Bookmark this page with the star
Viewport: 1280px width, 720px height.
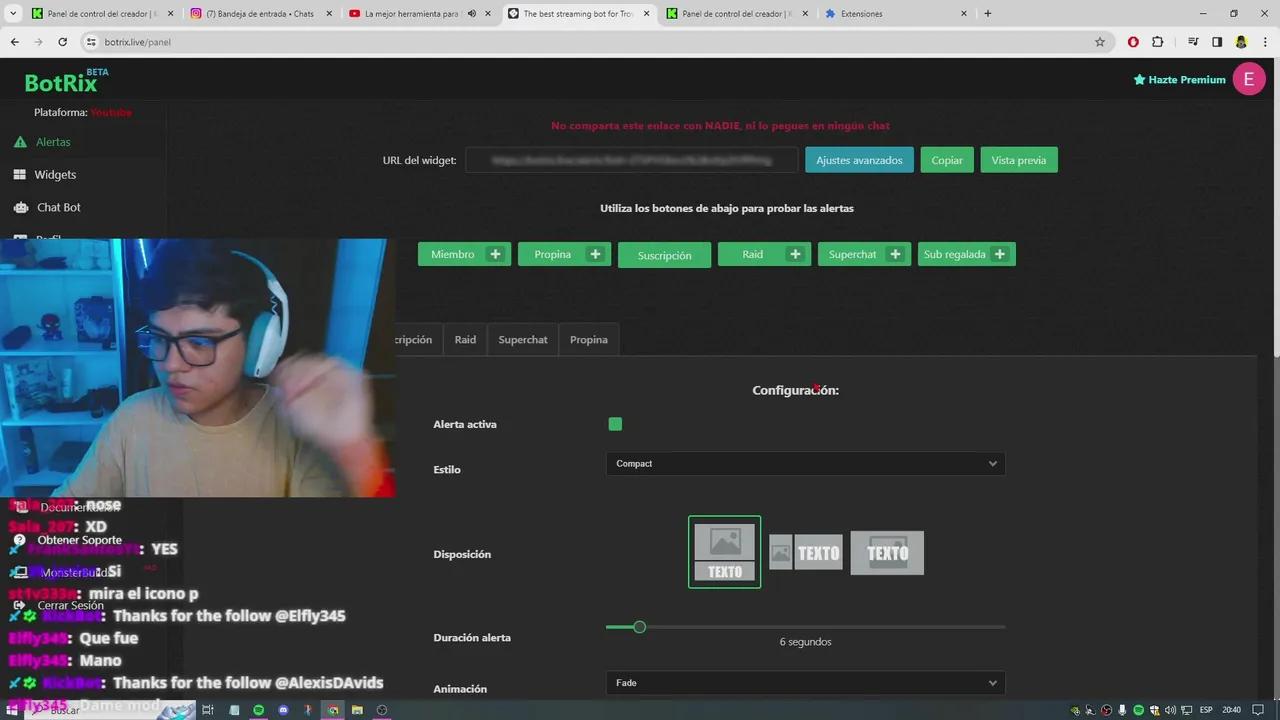click(x=1100, y=42)
